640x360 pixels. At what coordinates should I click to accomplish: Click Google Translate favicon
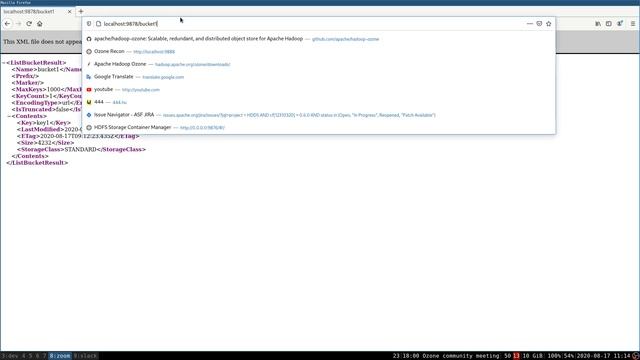(89, 77)
